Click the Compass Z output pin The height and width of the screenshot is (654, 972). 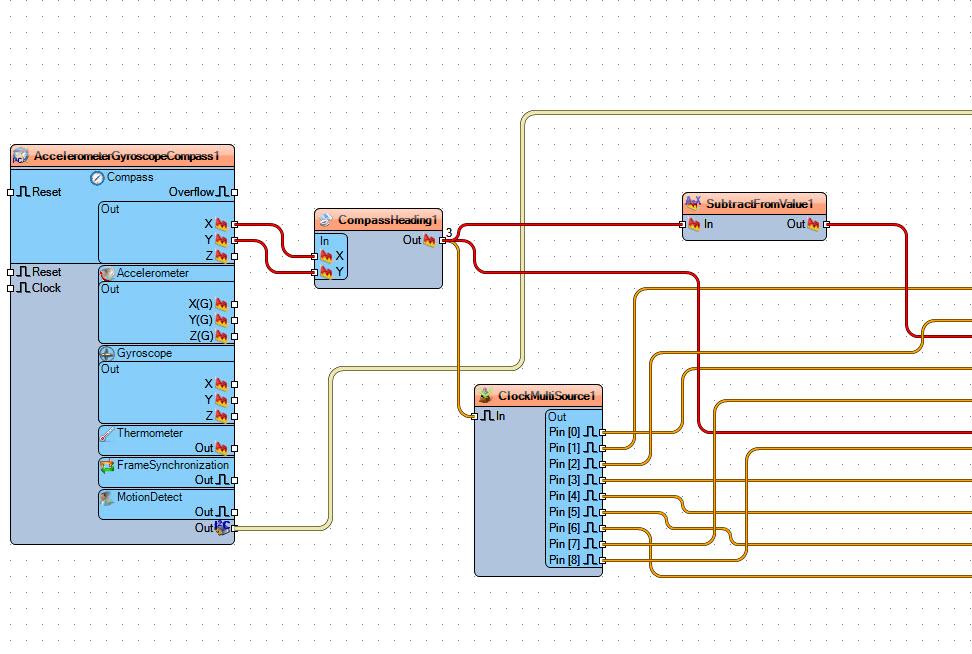234,256
